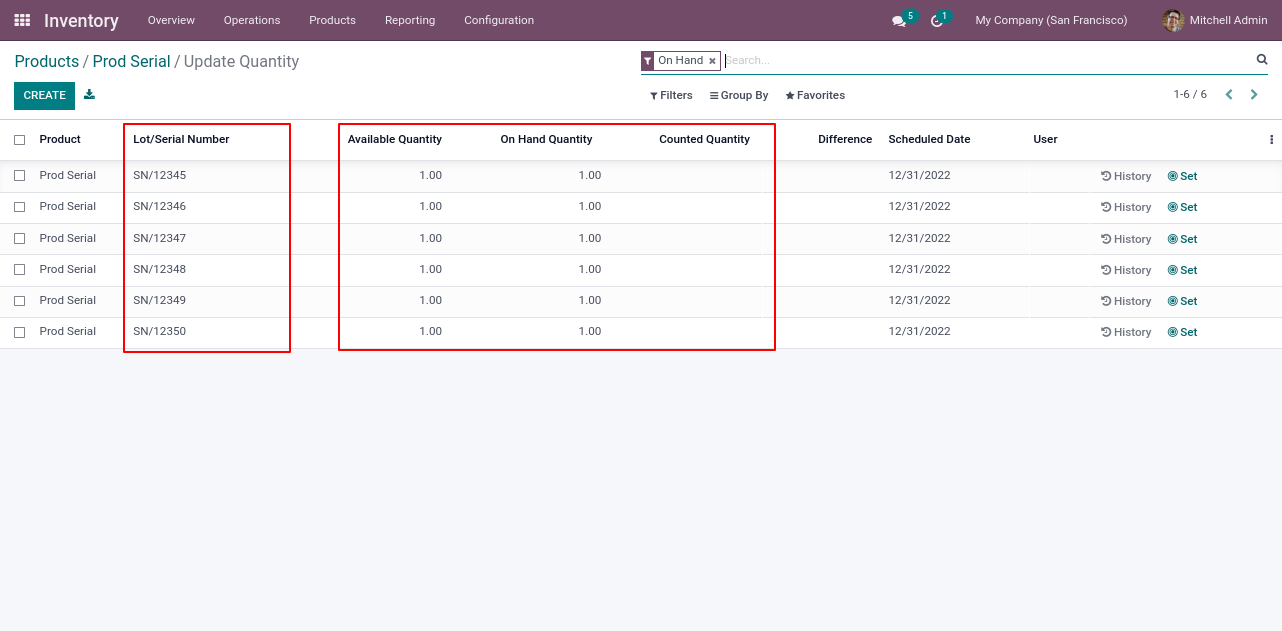Open the Operations menu
1282x631 pixels.
click(x=252, y=20)
